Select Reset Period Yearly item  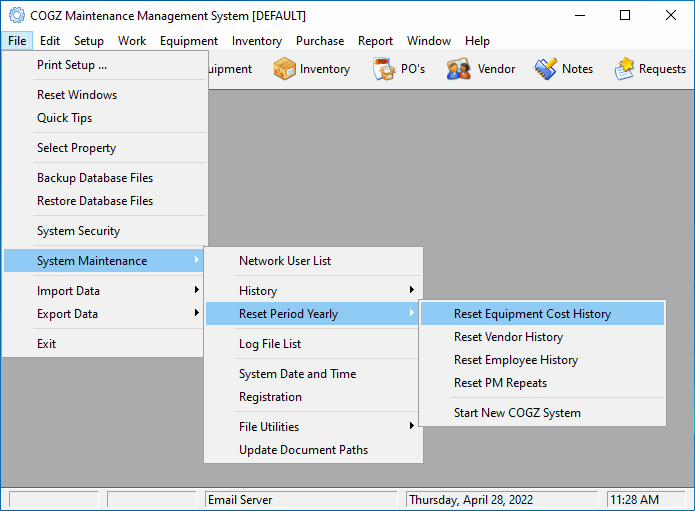pos(312,314)
